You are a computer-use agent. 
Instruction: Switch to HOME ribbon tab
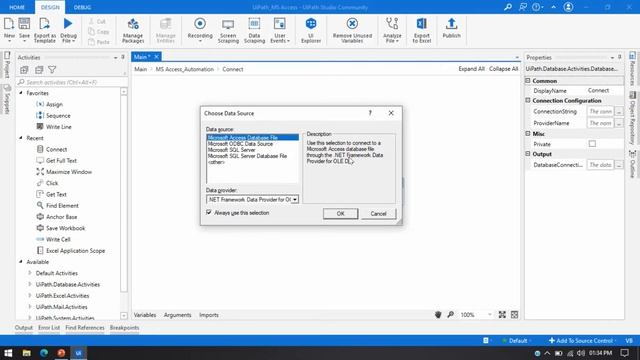point(17,7)
